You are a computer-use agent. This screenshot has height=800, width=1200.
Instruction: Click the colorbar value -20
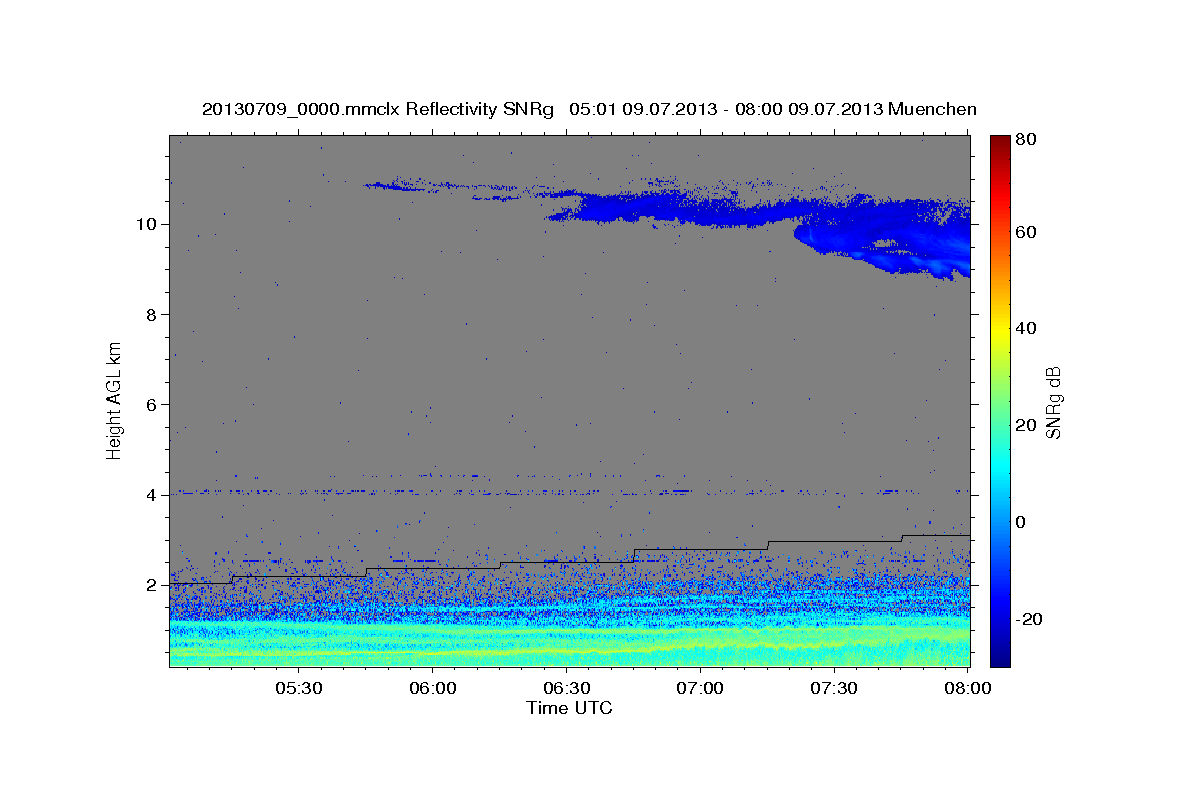[1028, 619]
